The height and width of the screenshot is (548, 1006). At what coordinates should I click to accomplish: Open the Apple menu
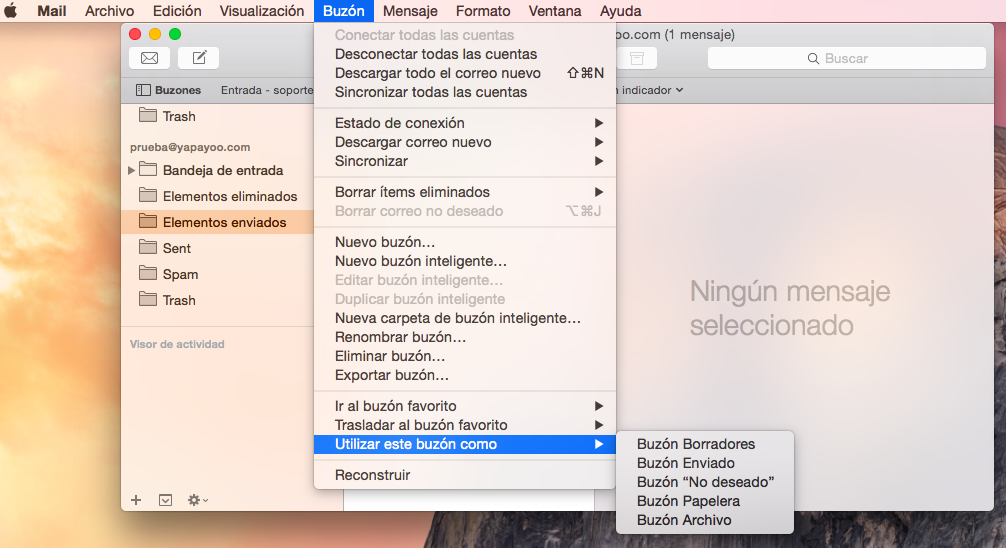(x=11, y=11)
